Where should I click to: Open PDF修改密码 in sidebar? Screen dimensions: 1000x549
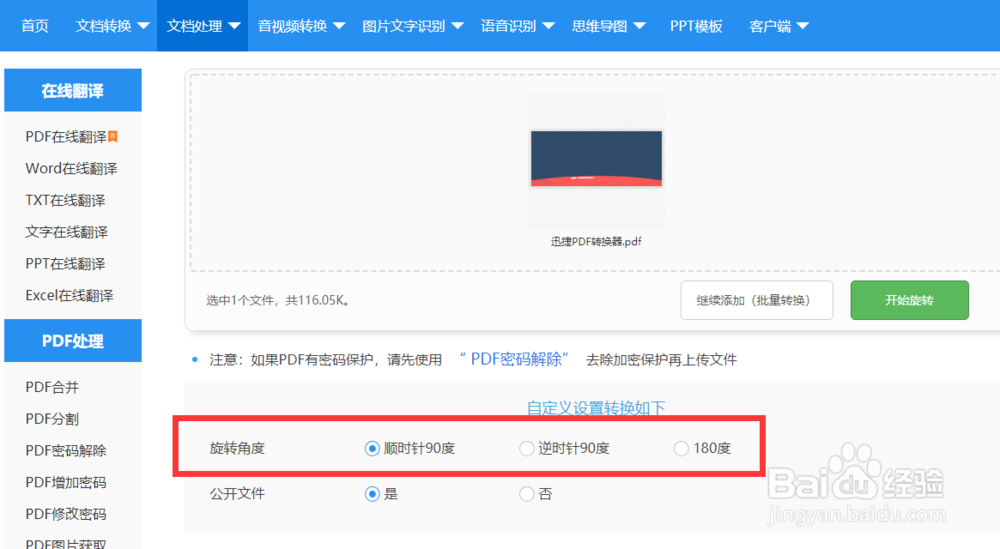click(66, 515)
